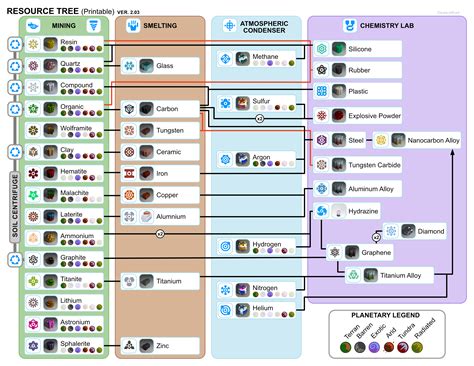Click the Graphene block icon

352,252
